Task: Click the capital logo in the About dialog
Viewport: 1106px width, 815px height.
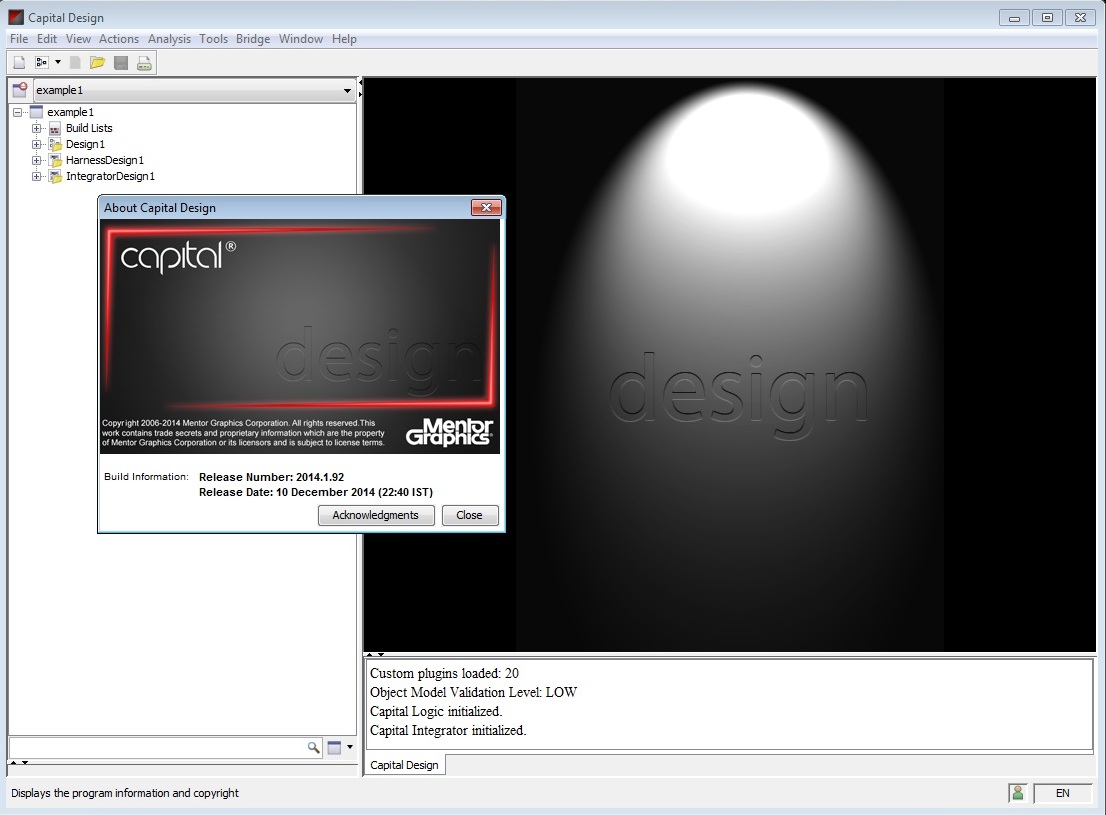Action: coord(178,256)
